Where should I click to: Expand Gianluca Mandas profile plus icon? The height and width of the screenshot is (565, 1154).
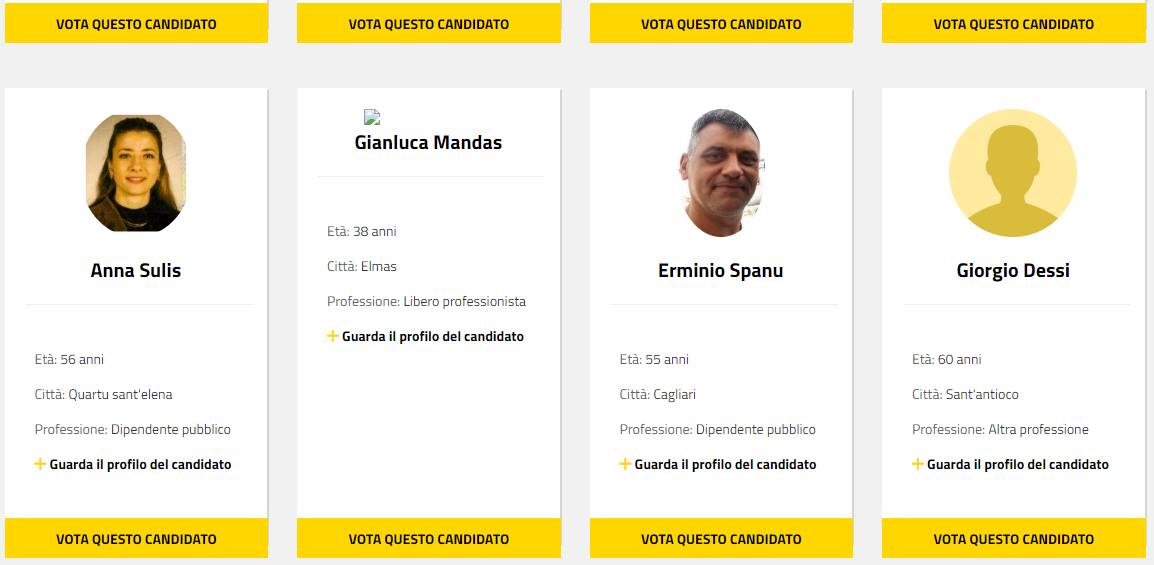[x=333, y=336]
